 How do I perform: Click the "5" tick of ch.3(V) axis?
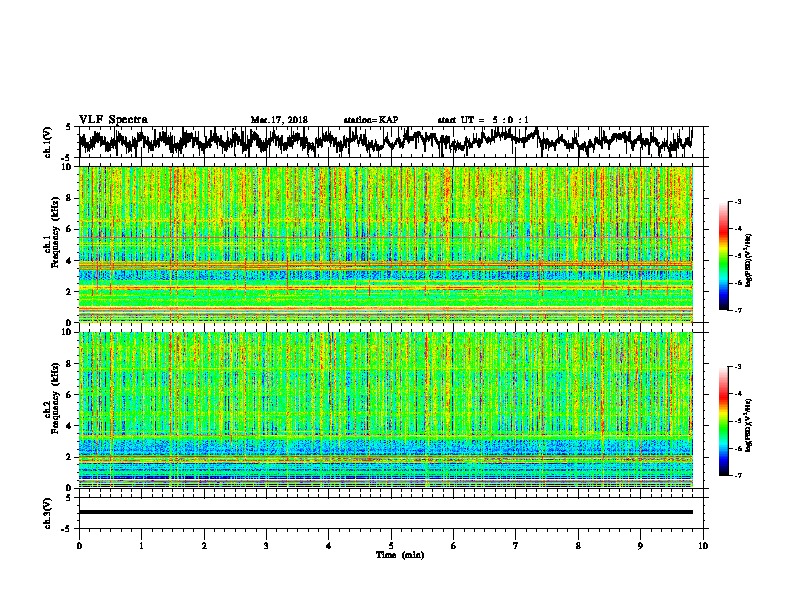click(x=68, y=497)
